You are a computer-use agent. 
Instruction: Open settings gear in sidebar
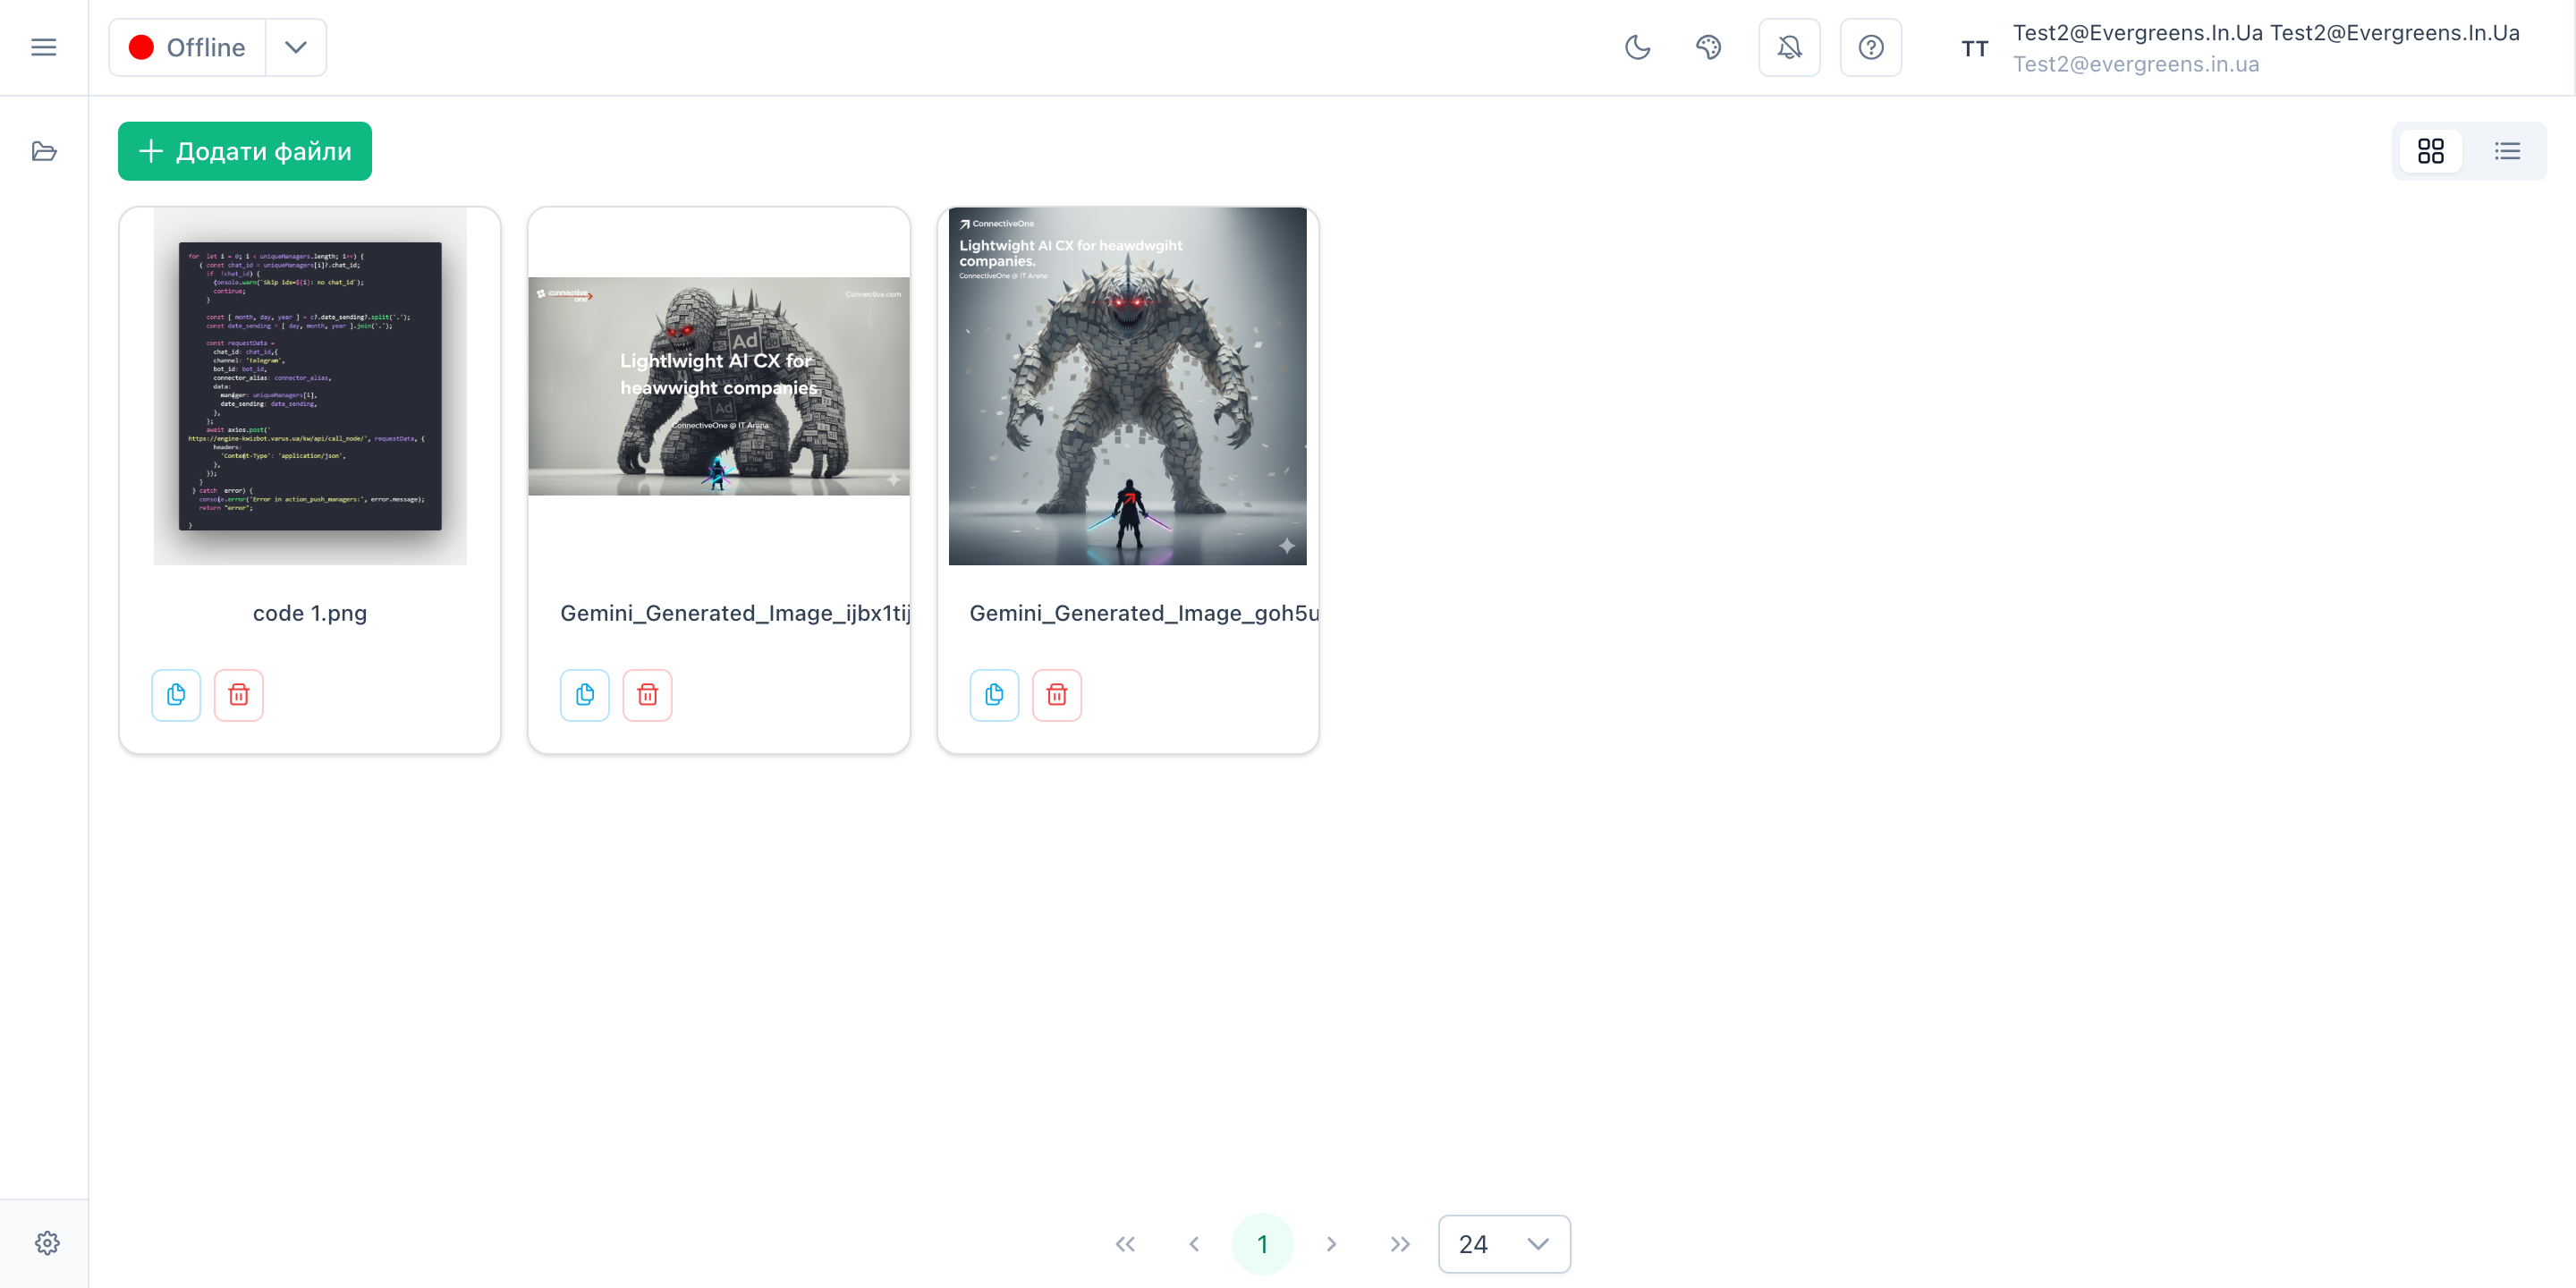click(47, 1243)
